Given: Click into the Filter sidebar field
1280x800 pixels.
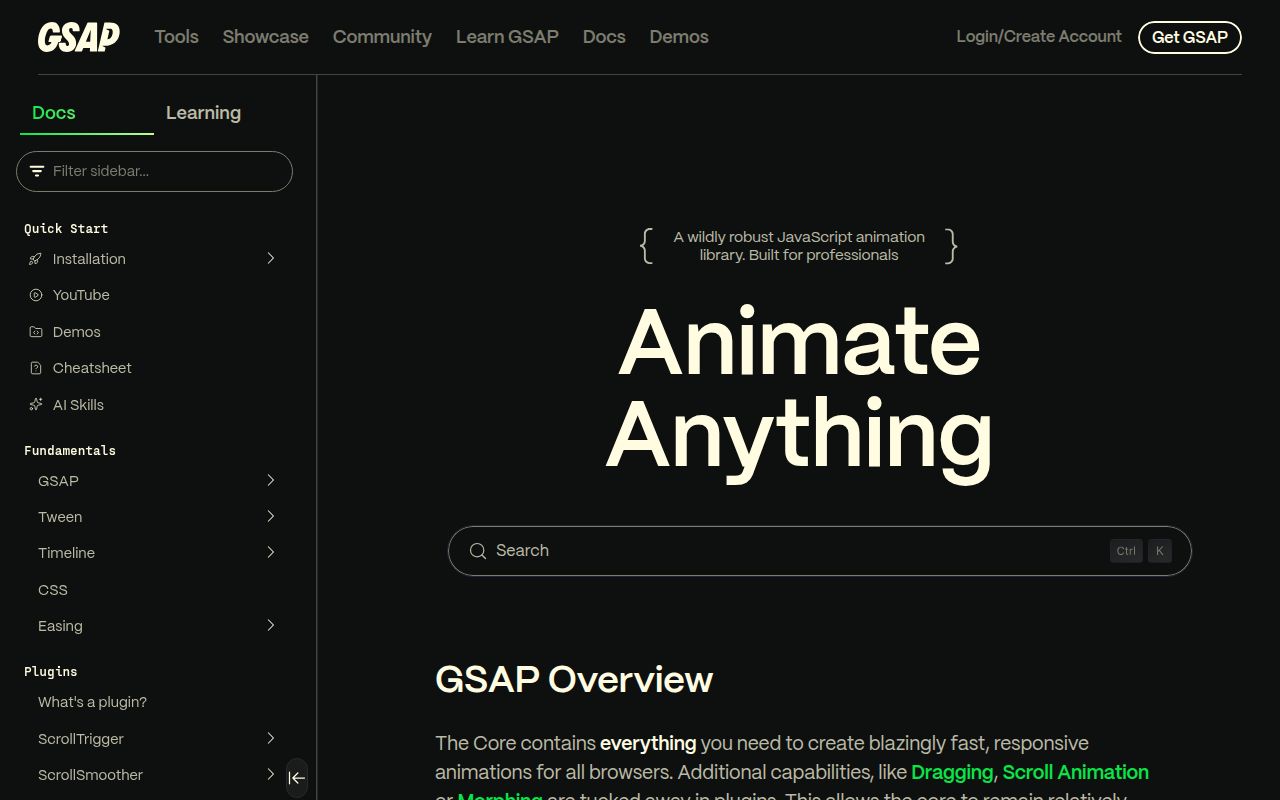Looking at the screenshot, I should click(x=154, y=171).
